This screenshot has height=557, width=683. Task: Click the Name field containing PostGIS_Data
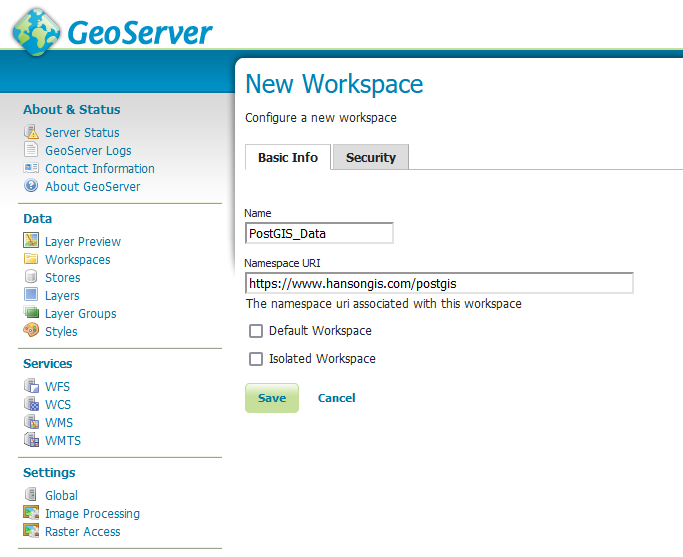pos(319,233)
